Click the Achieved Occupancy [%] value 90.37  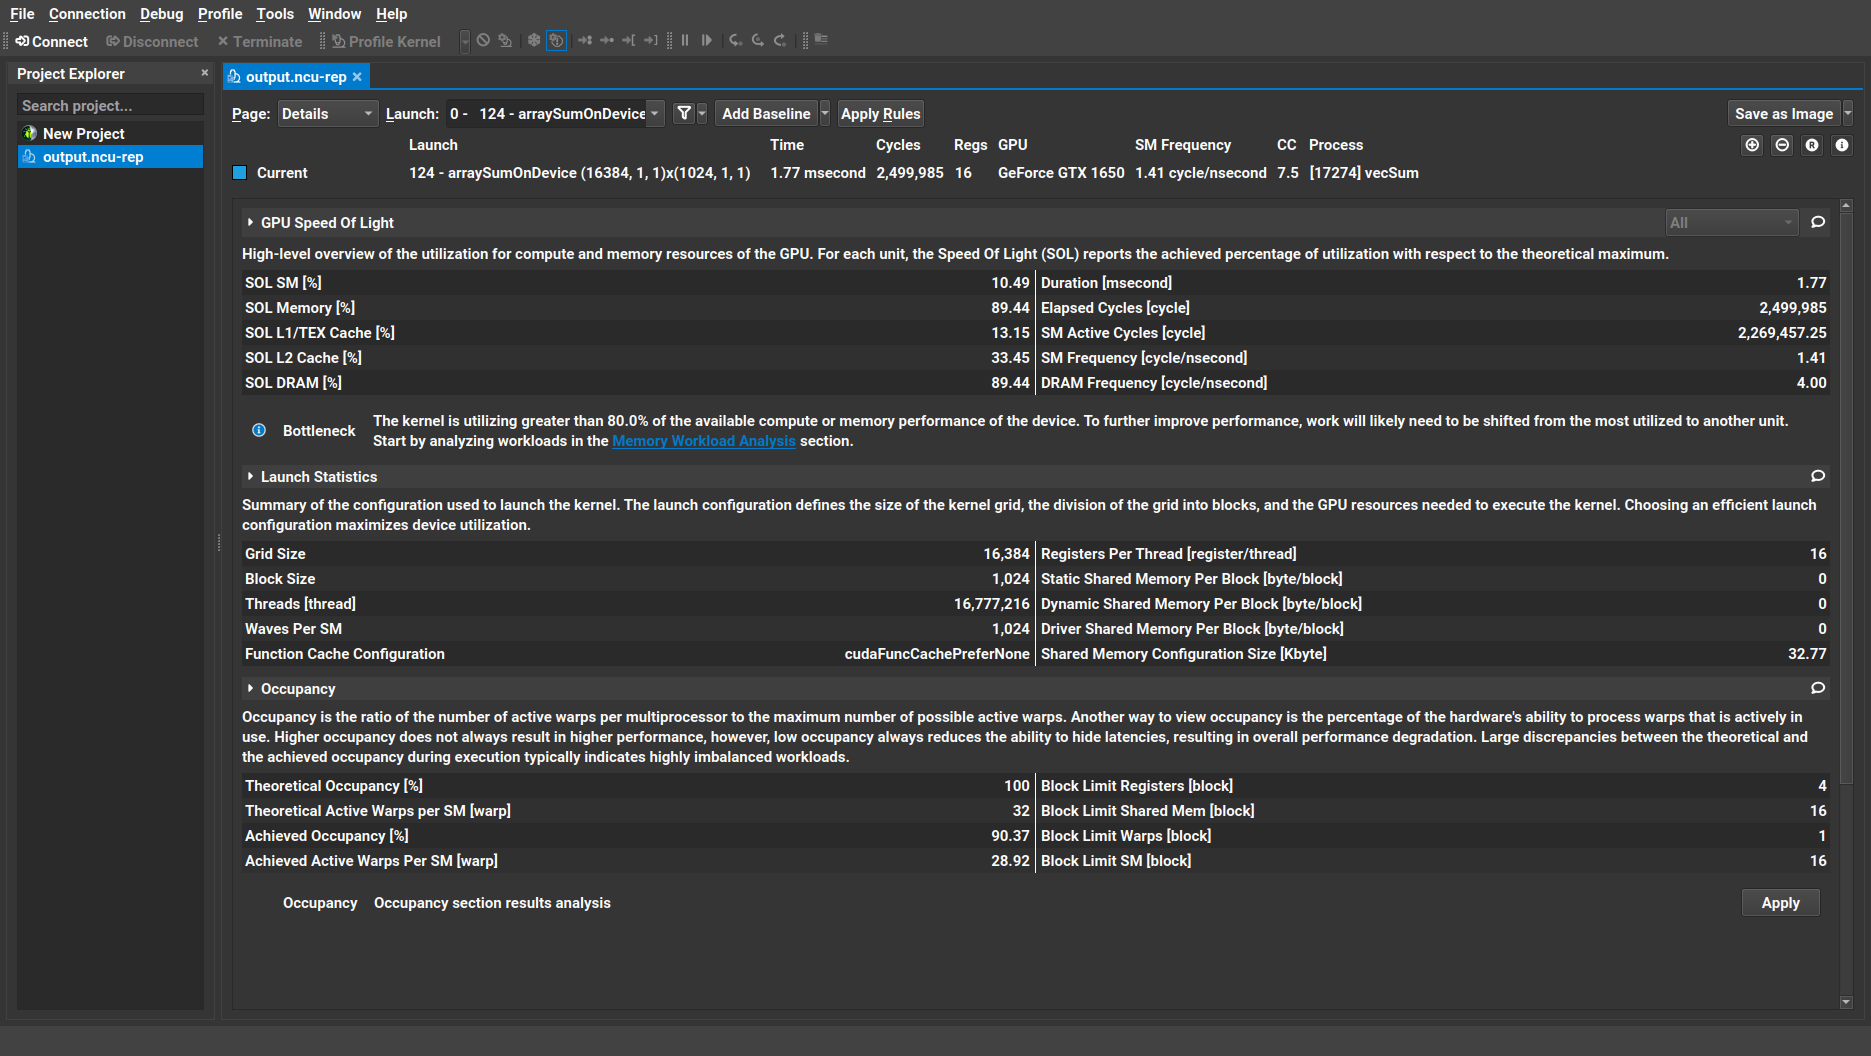click(1010, 836)
